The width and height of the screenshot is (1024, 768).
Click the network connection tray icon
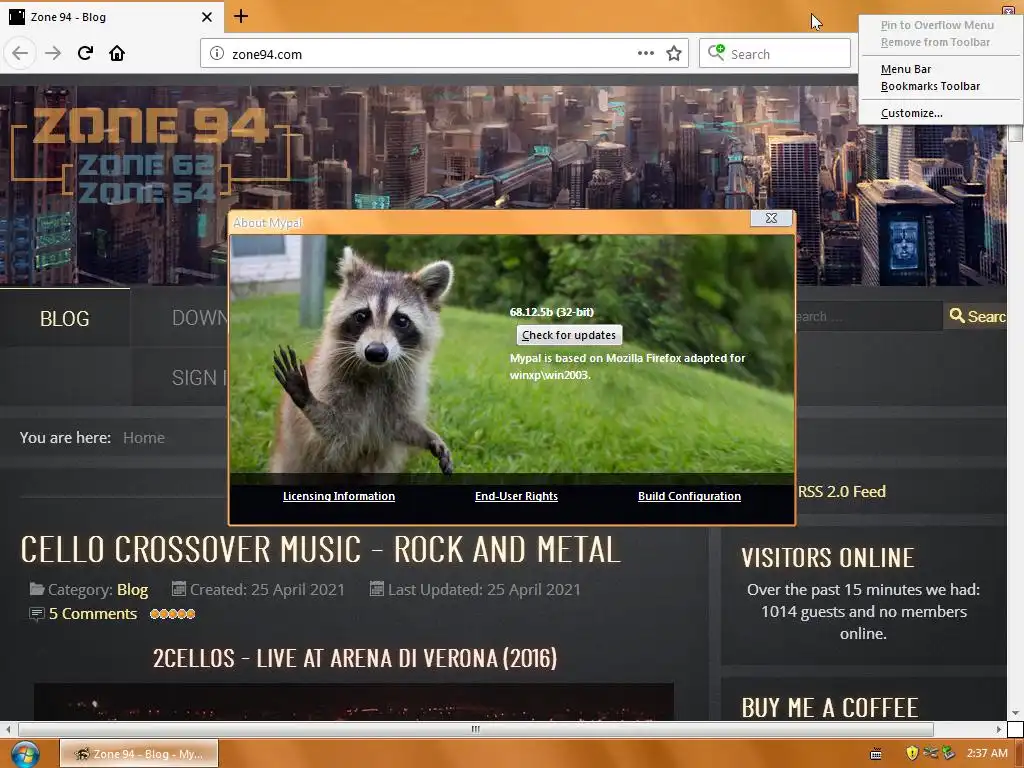click(930, 753)
